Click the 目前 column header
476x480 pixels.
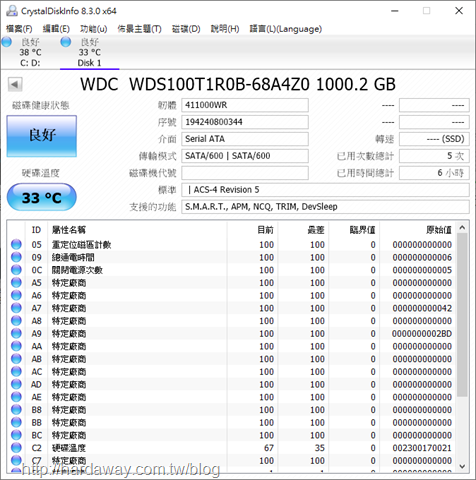click(253, 230)
